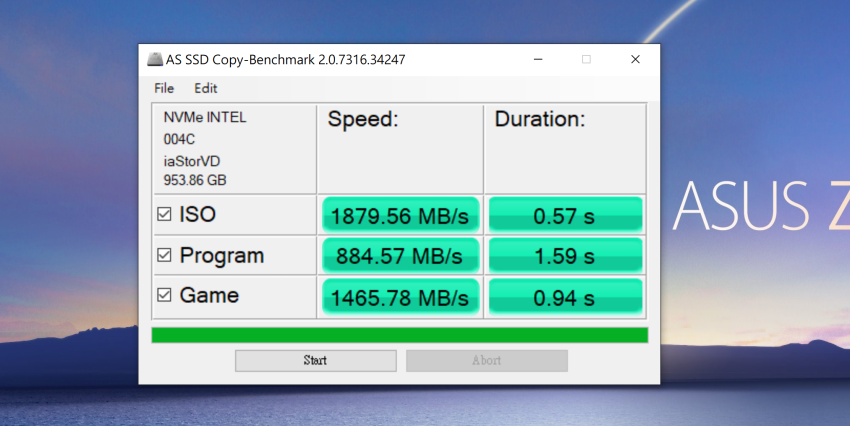
Task: Uncheck the Game checkbox
Action: coord(164,295)
